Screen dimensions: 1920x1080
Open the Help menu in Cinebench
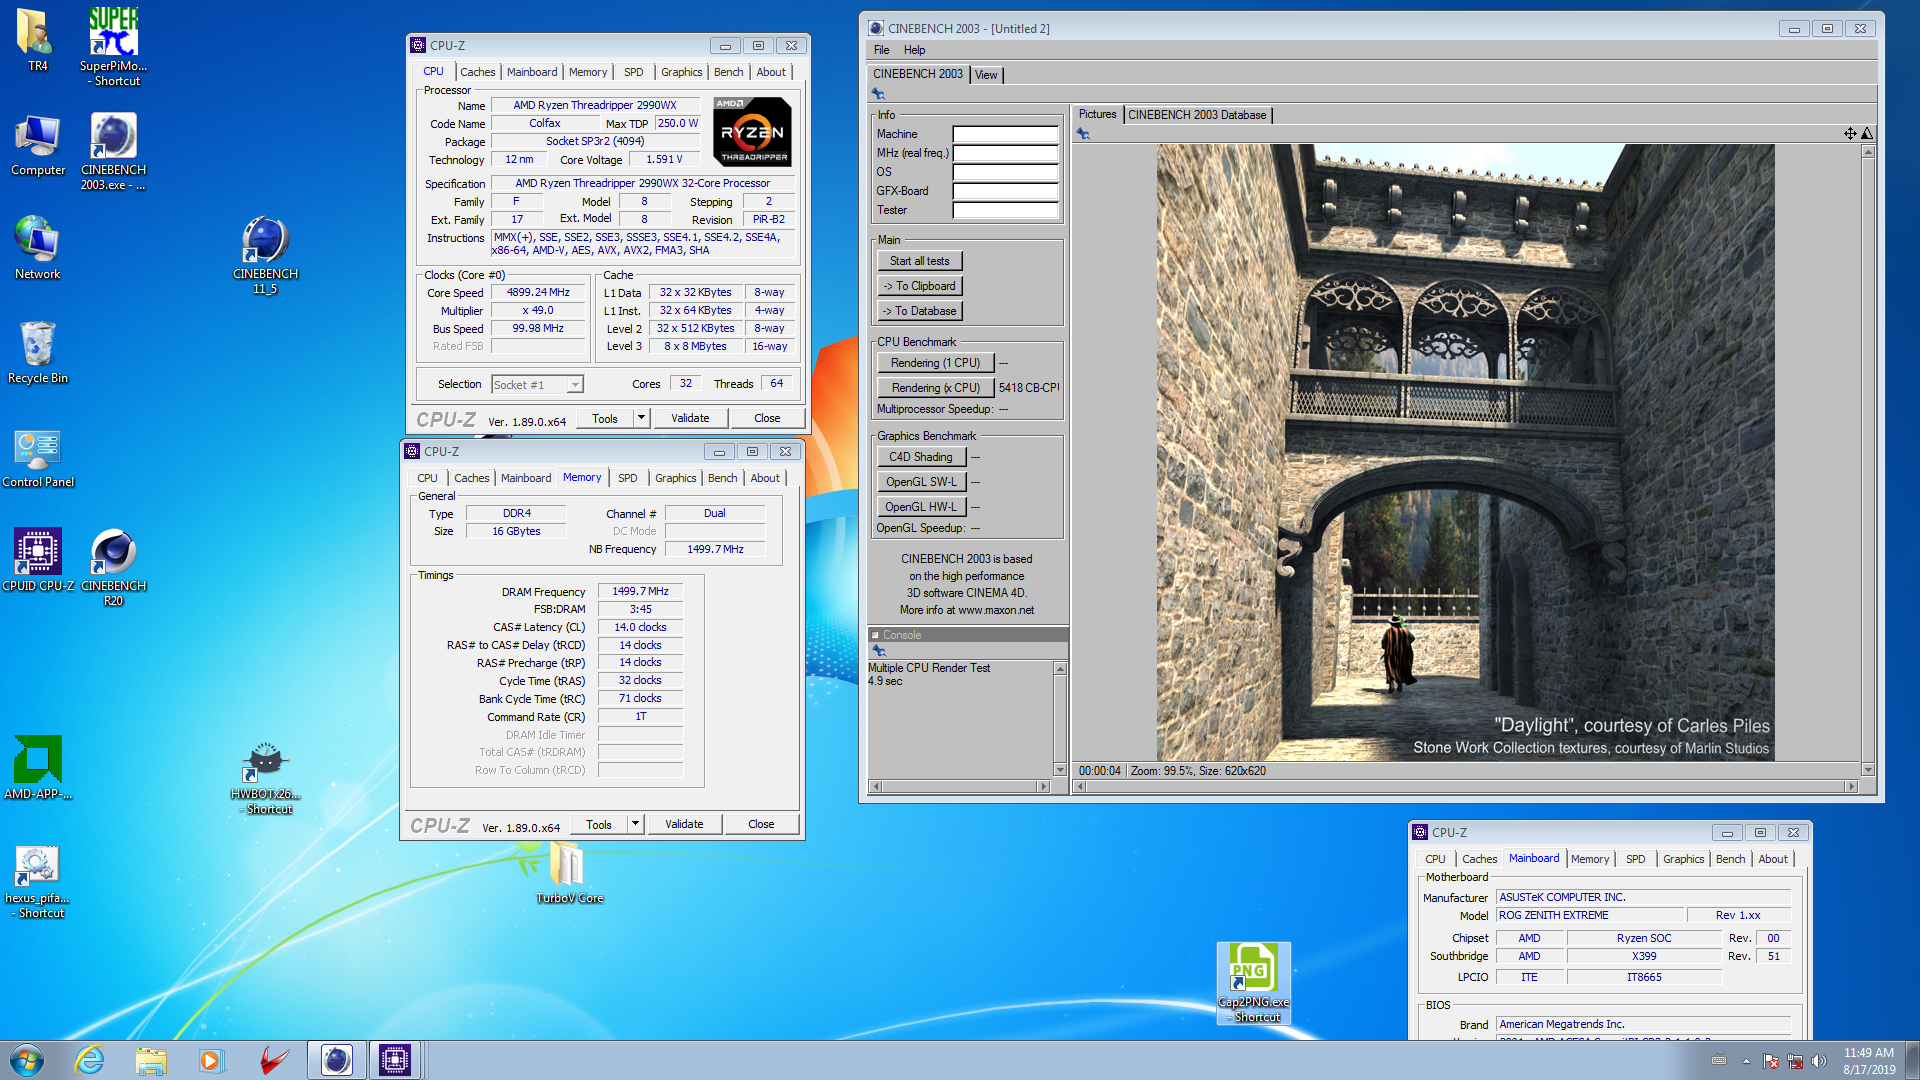[x=914, y=50]
